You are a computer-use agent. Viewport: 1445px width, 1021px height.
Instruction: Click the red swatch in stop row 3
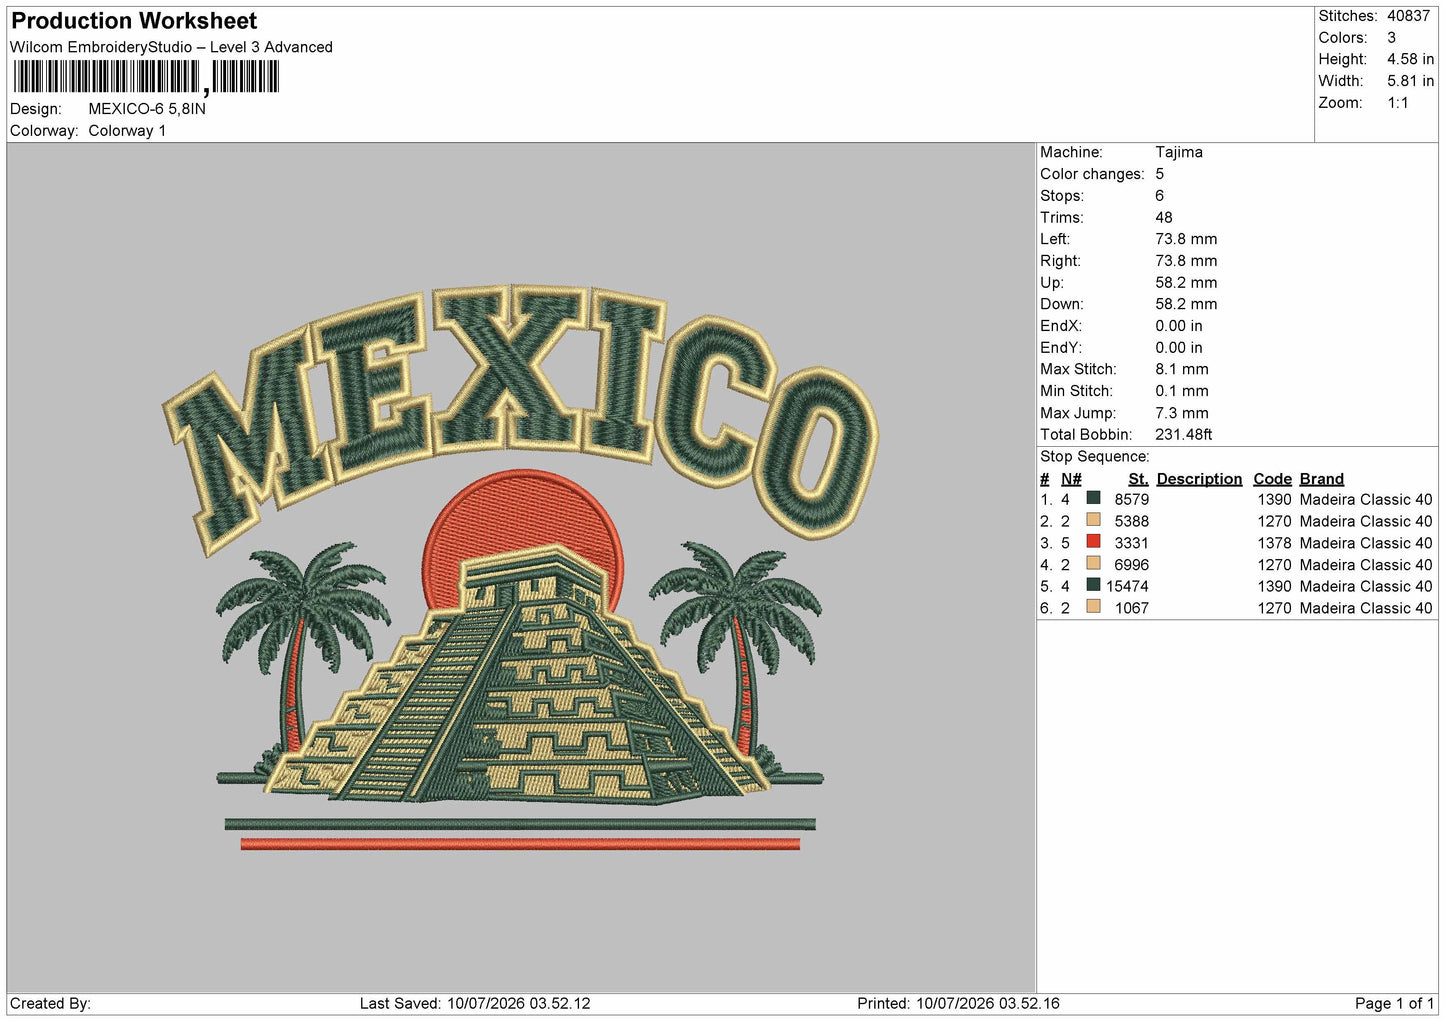coord(1093,542)
